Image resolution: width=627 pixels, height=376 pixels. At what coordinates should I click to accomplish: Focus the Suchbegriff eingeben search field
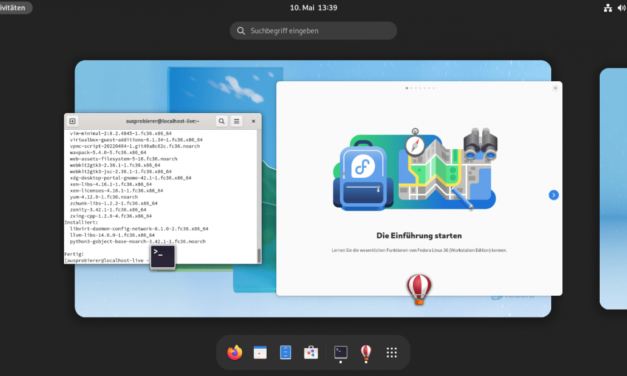tap(313, 31)
